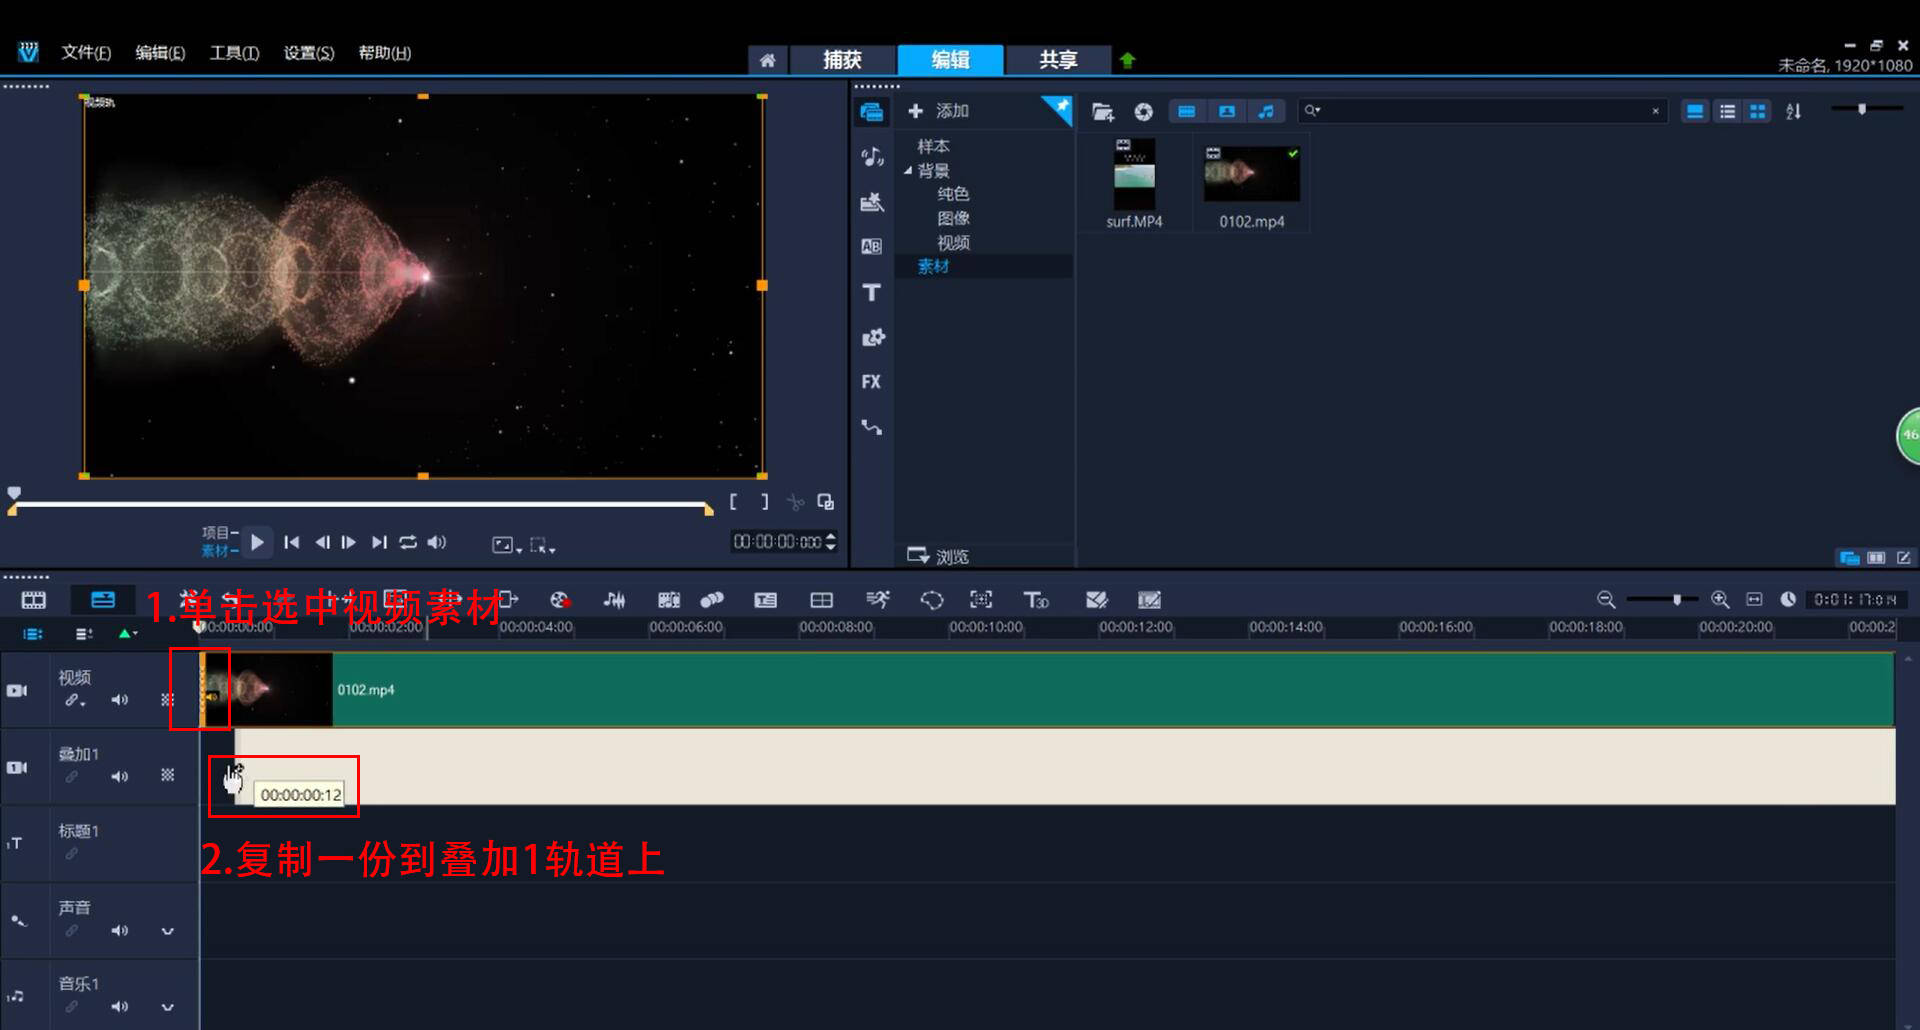
Task: Switch to storyboard view icon
Action: (x=34, y=600)
